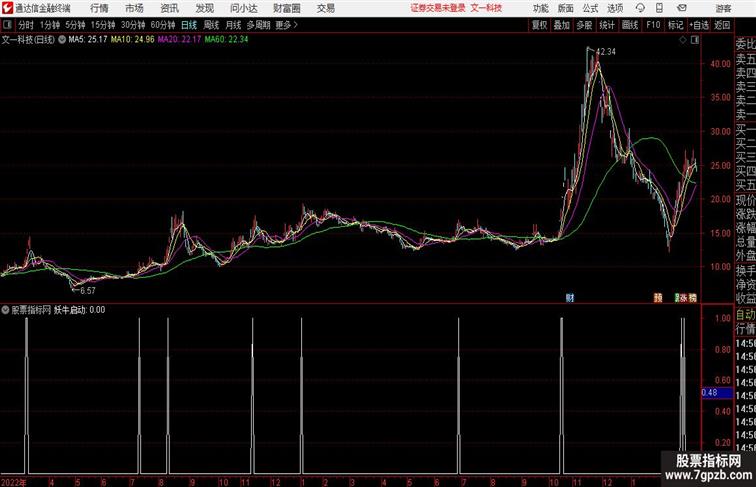This screenshot has height=487, width=756.
Task: Click the 叠加 overlay toolbar button
Action: [x=562, y=25]
